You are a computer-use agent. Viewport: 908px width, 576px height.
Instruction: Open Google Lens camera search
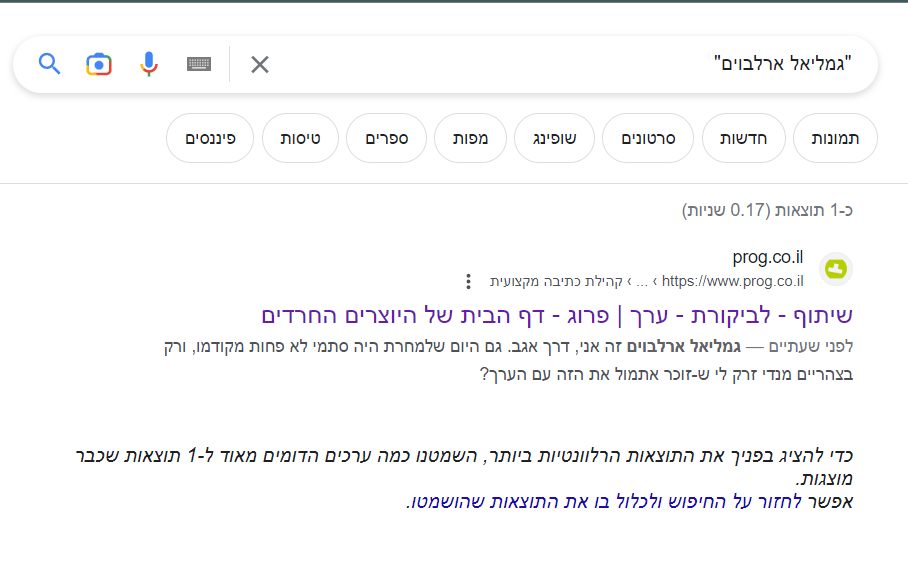(x=99, y=63)
